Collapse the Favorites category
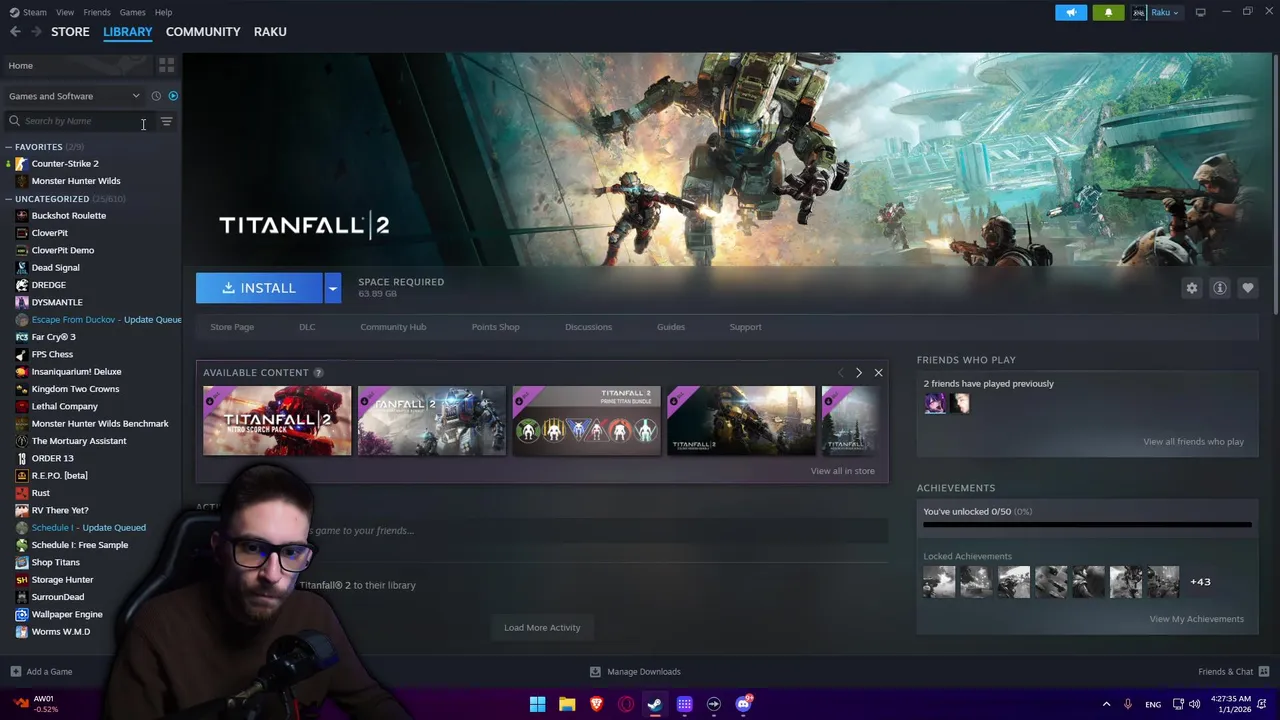This screenshot has width=1280, height=720. 8,147
